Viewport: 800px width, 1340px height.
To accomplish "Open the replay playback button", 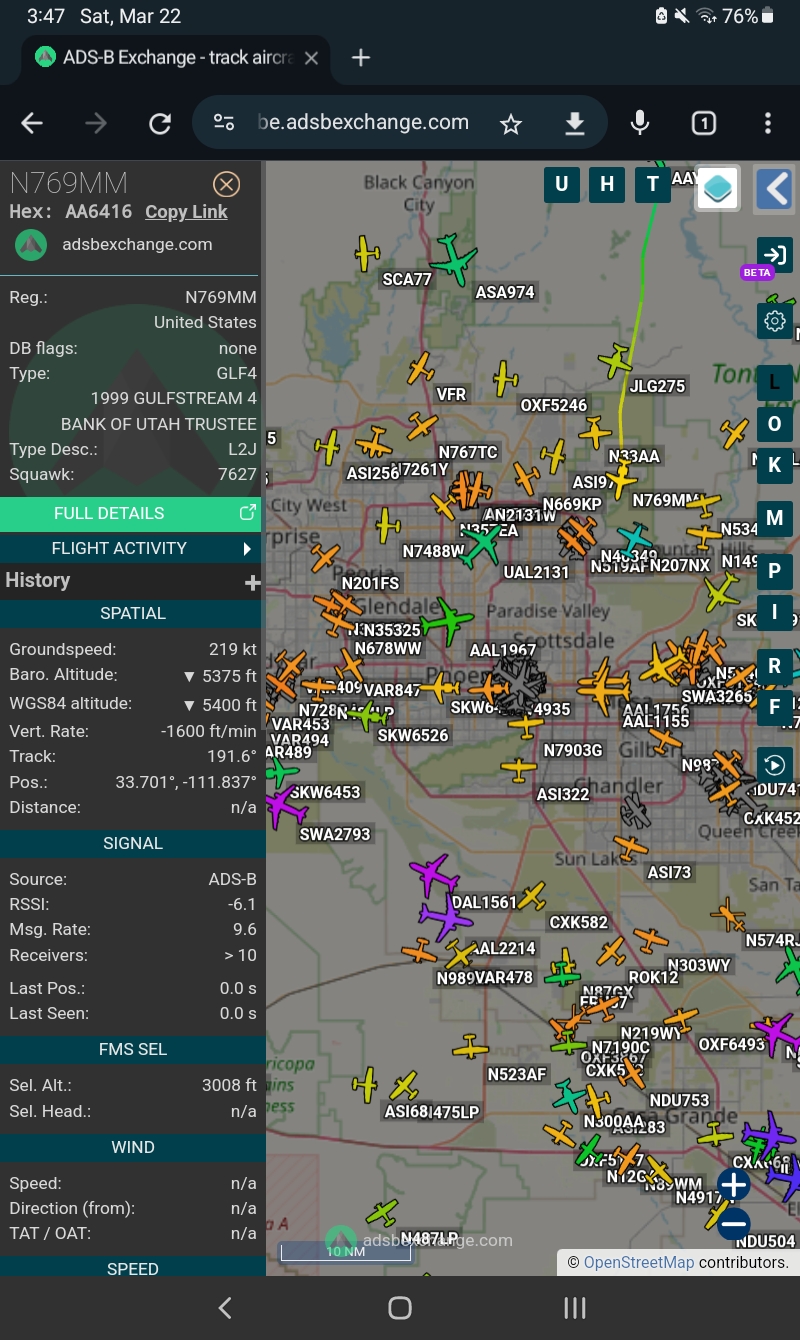I will point(774,766).
